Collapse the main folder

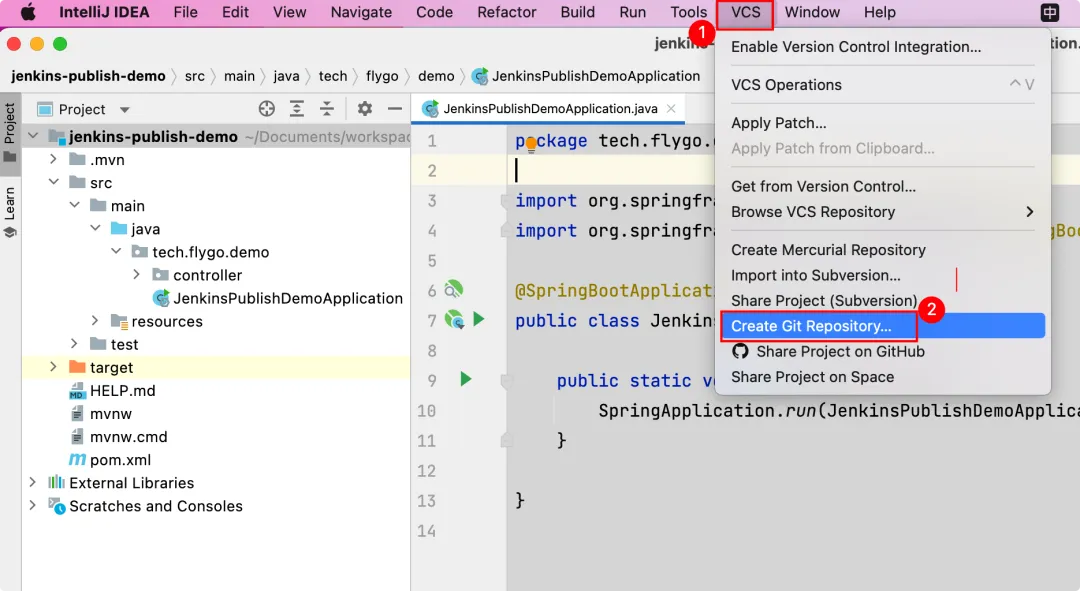74,205
